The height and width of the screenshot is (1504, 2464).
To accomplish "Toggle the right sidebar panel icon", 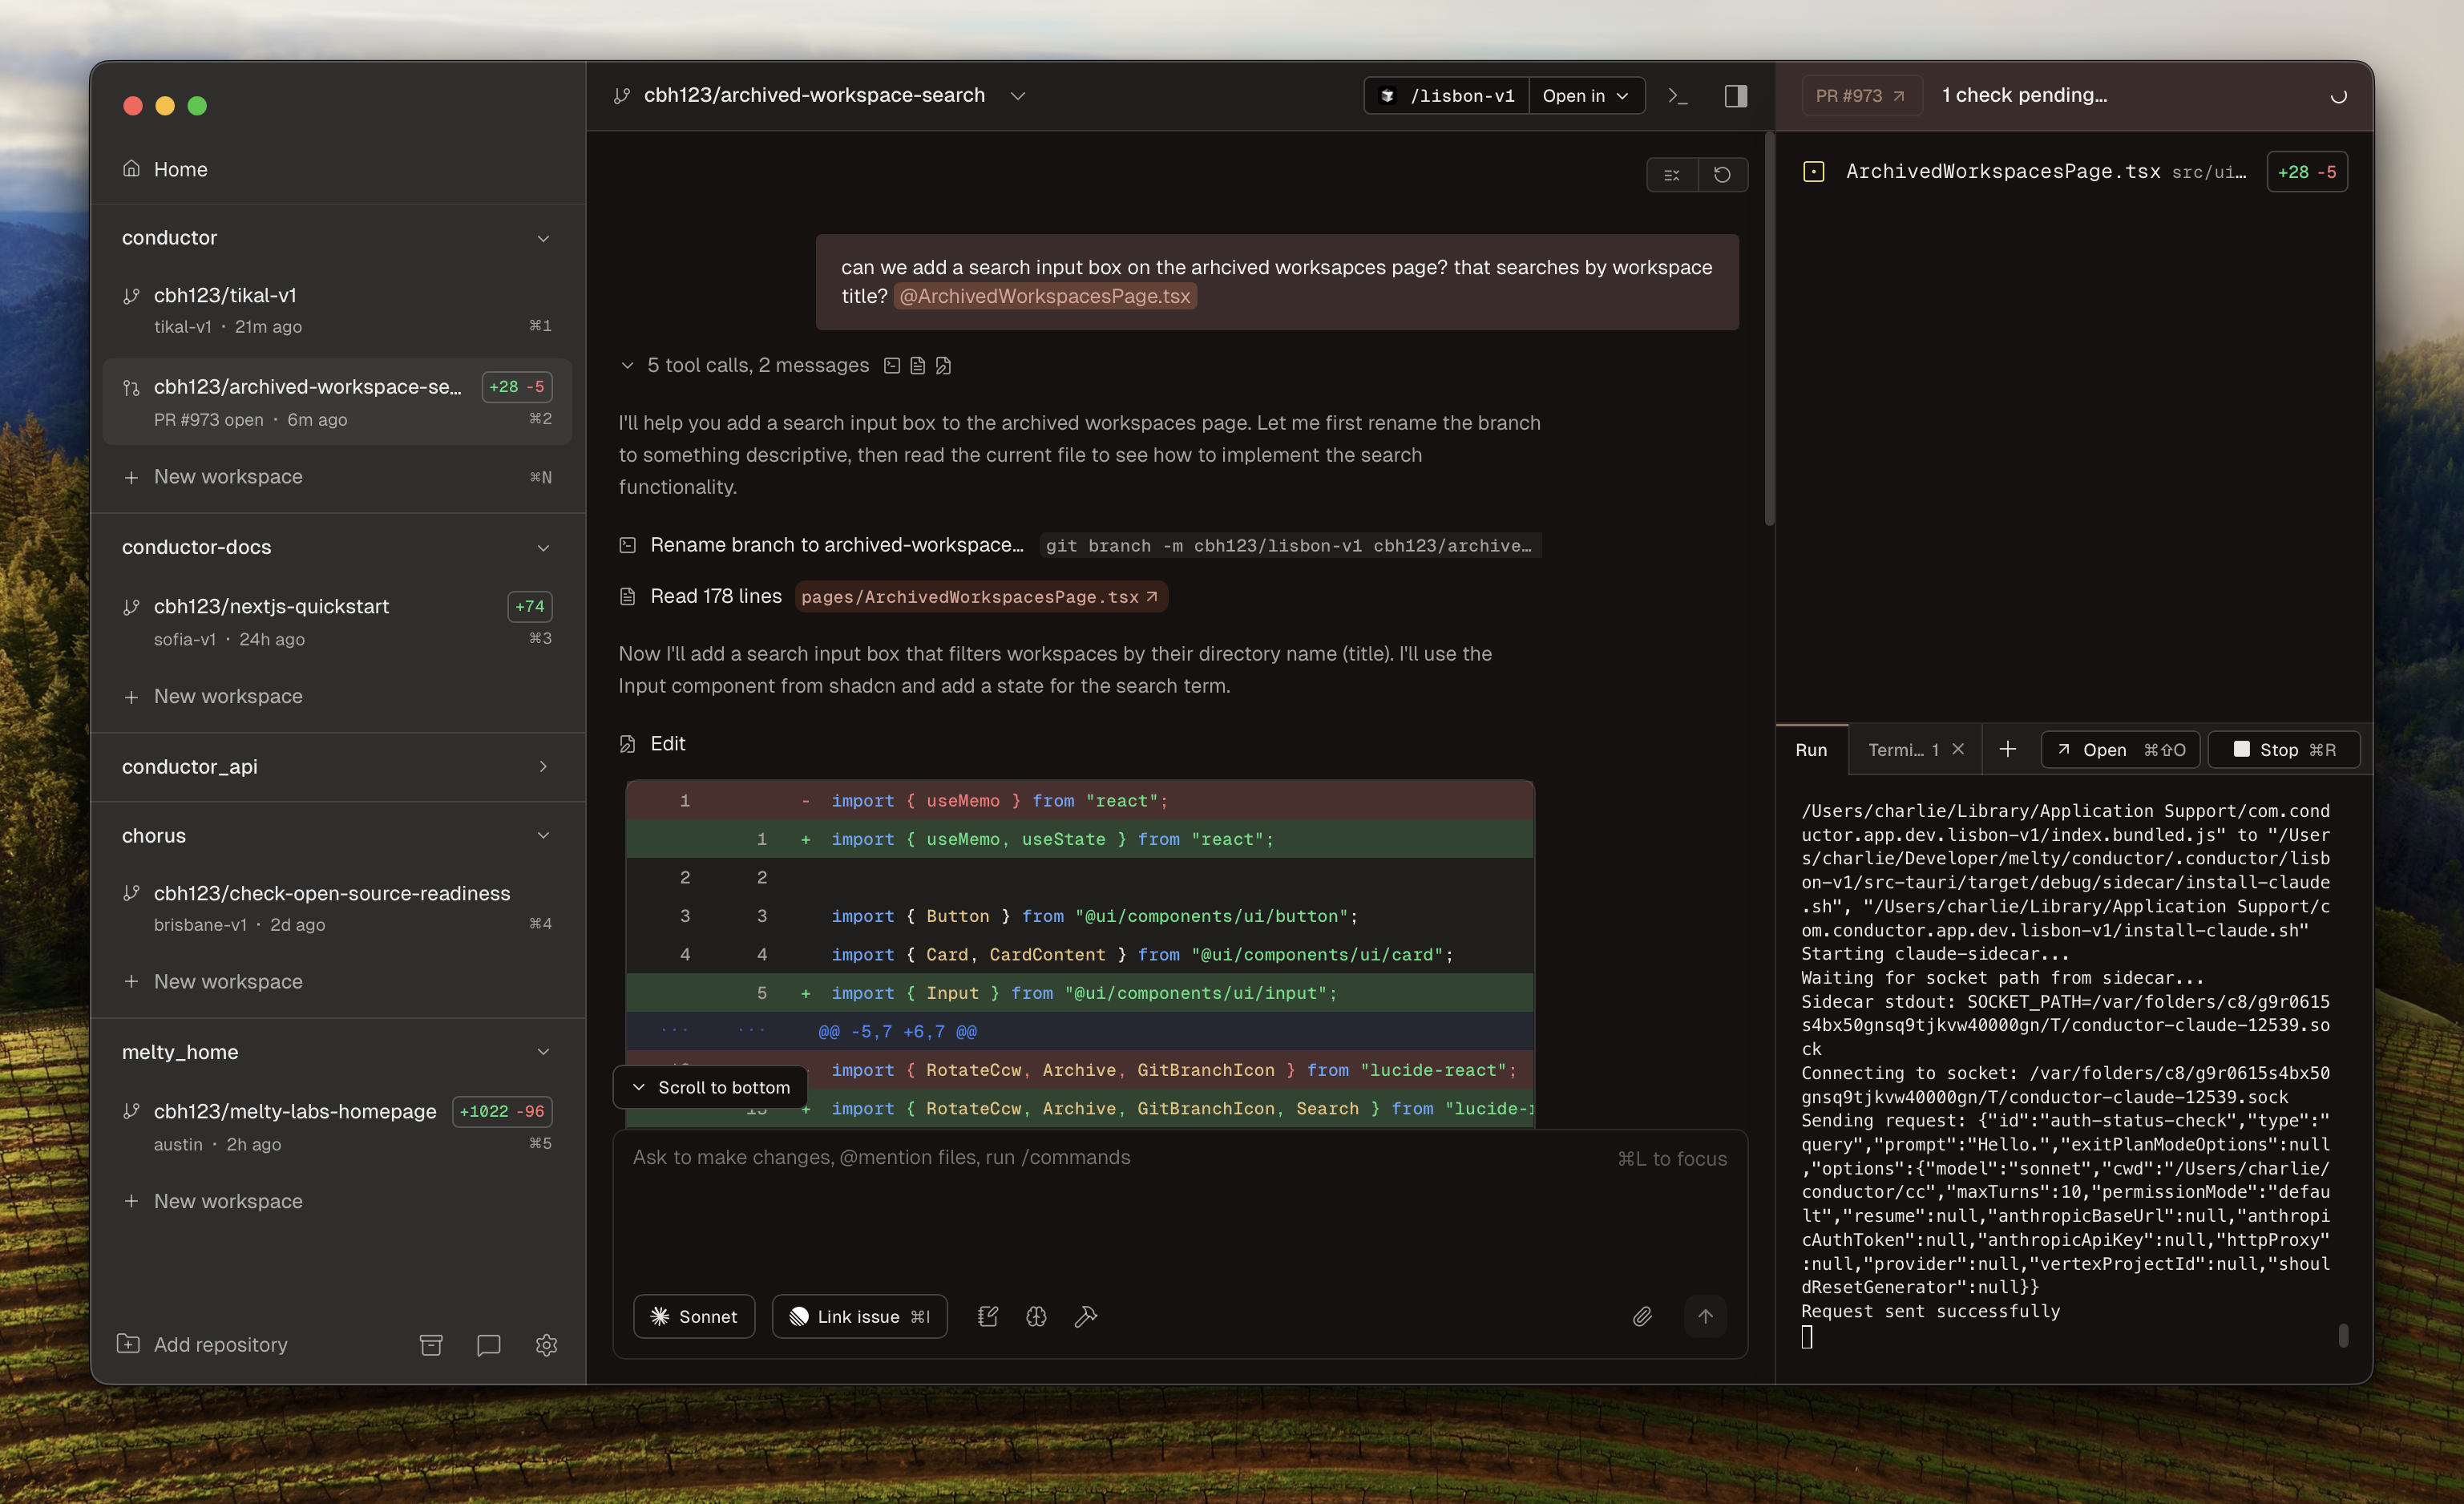I will coord(1735,96).
